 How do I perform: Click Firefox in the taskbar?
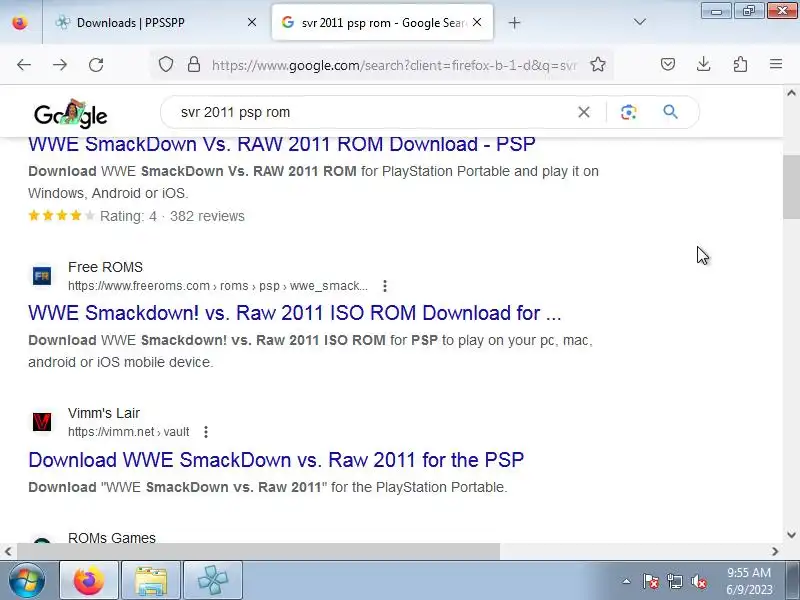(89, 580)
